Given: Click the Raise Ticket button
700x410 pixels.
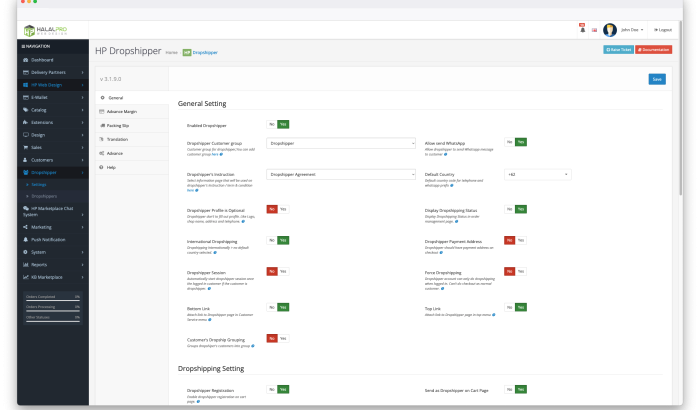Looking at the screenshot, I should coord(618,50).
